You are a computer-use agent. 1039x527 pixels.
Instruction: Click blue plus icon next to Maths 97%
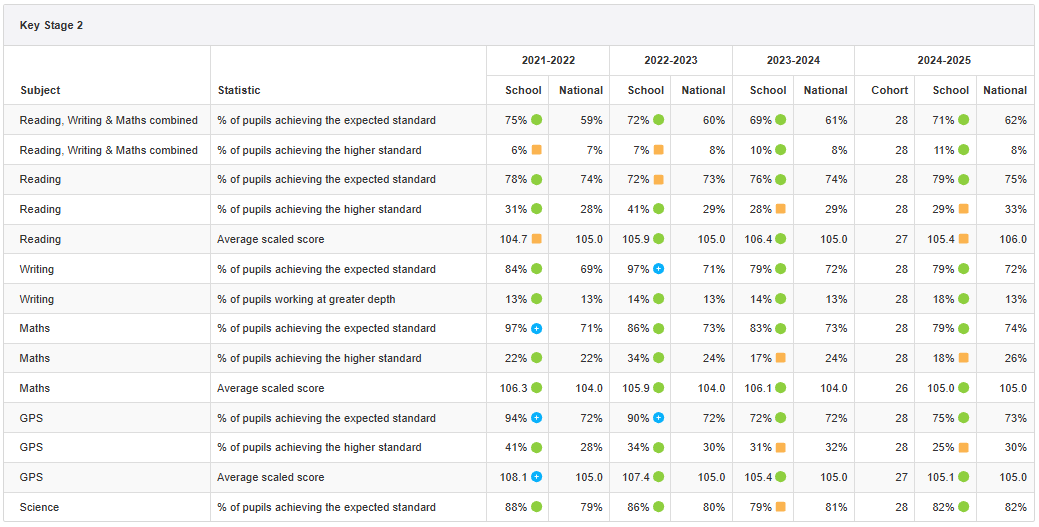(537, 329)
